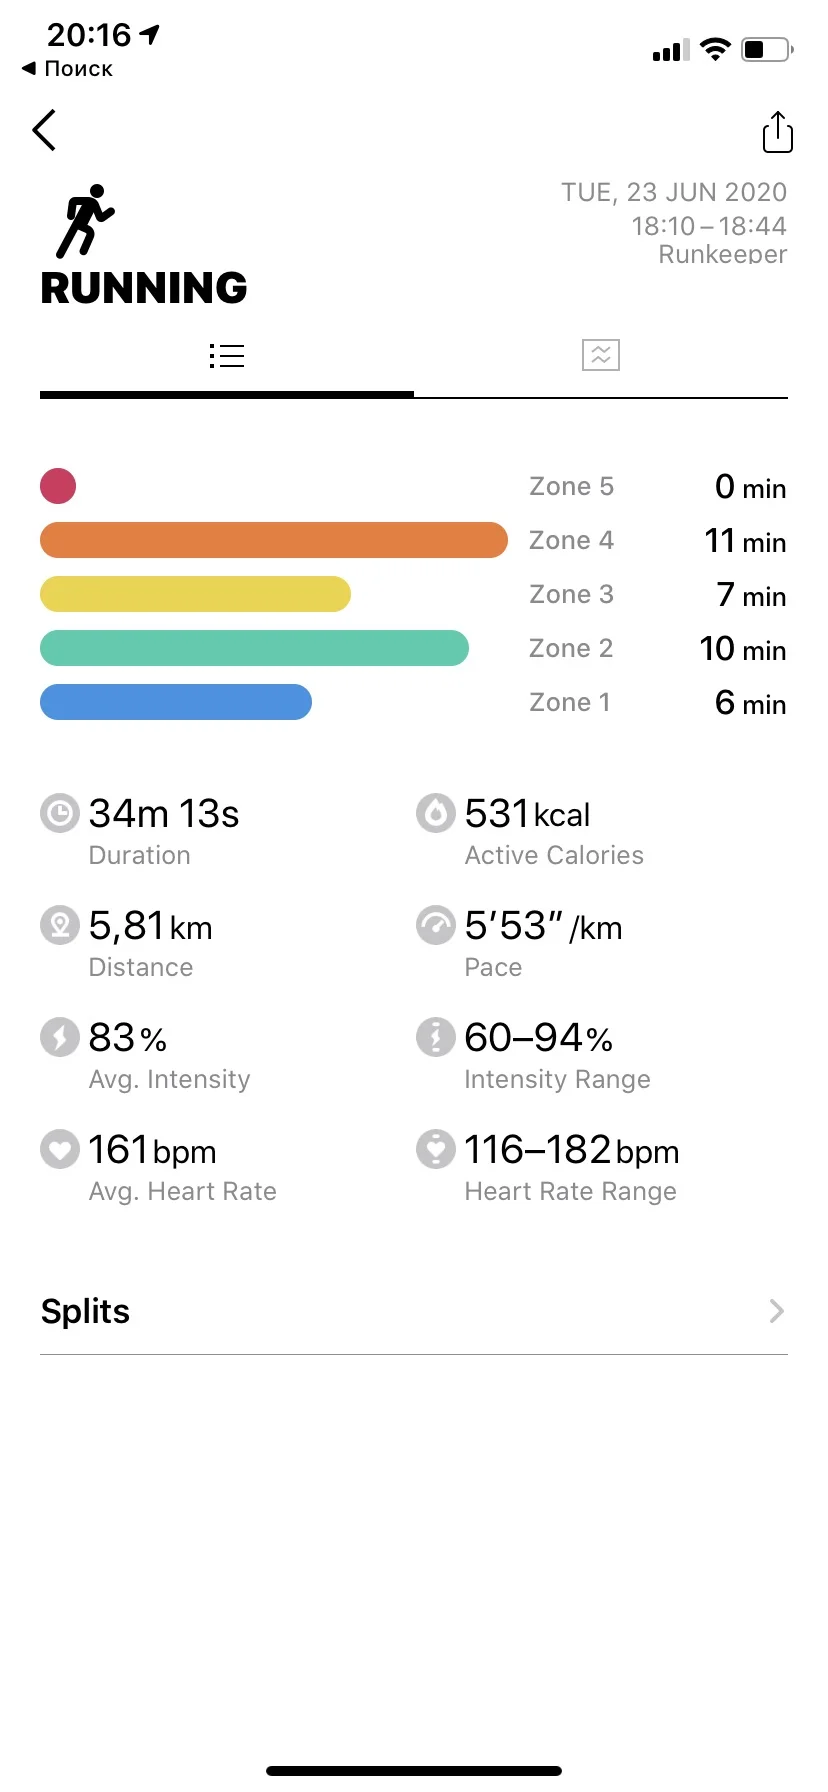Image resolution: width=828 pixels, height=1792 pixels.
Task: Open the Splits section
Action: click(86, 1311)
